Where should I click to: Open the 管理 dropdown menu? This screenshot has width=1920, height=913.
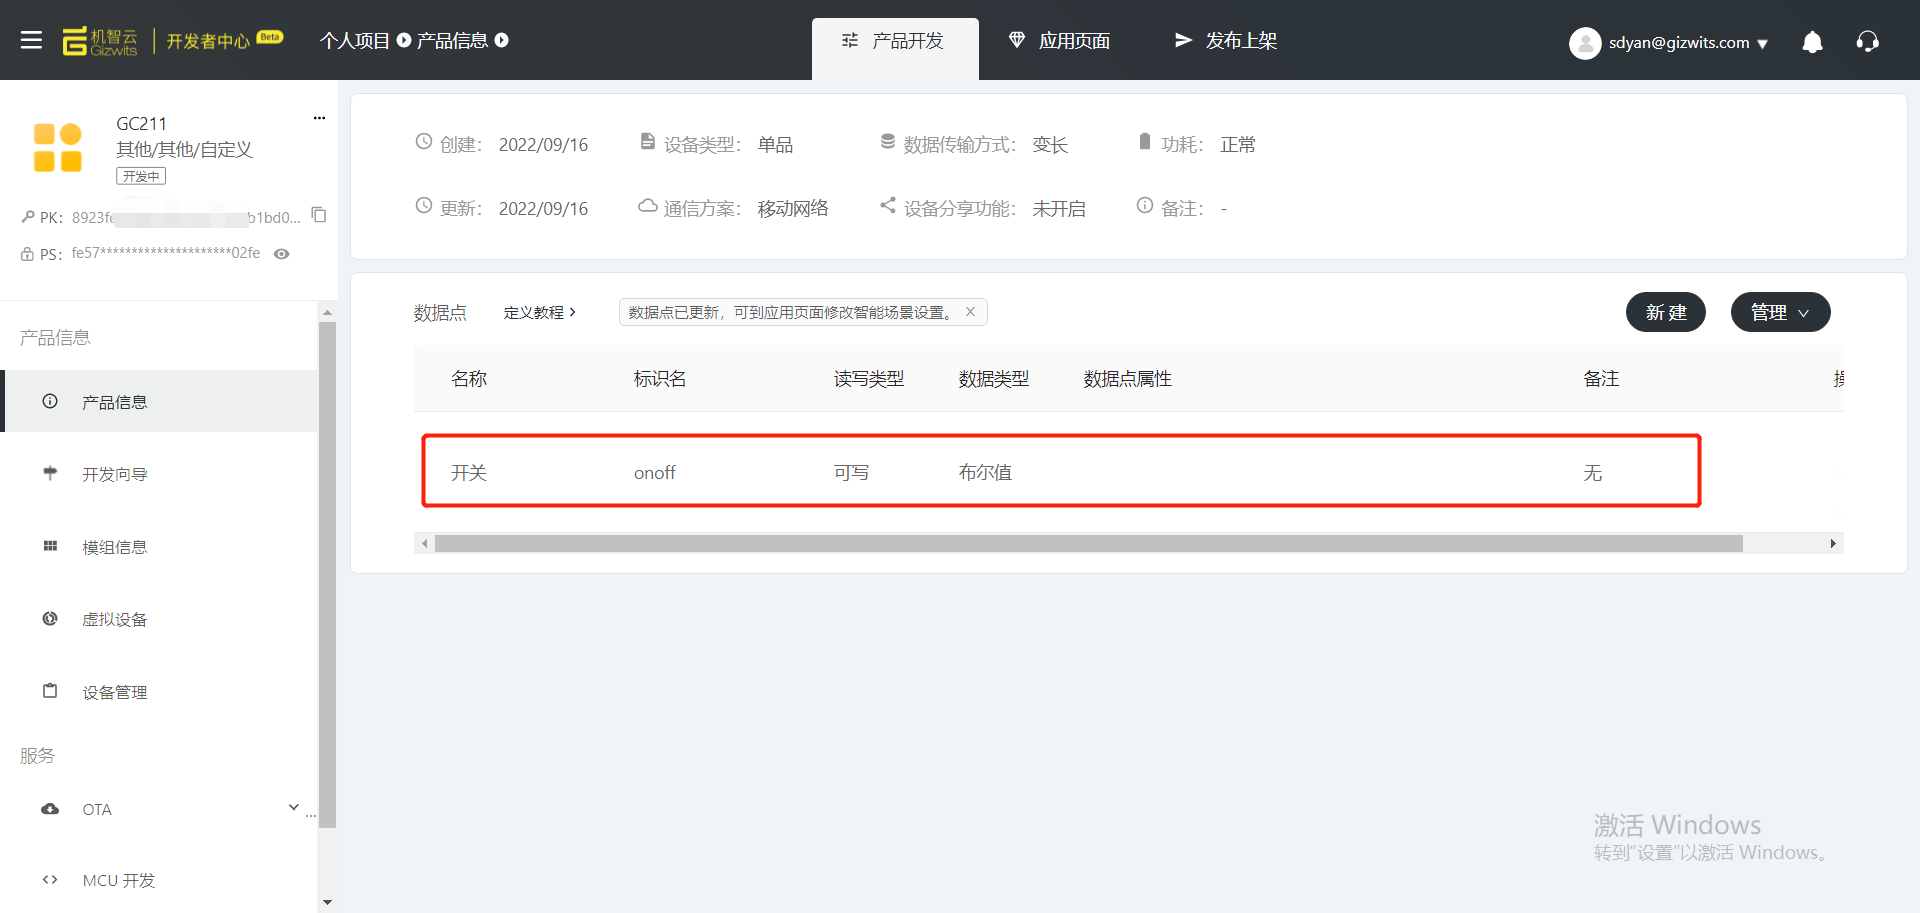click(x=1779, y=311)
